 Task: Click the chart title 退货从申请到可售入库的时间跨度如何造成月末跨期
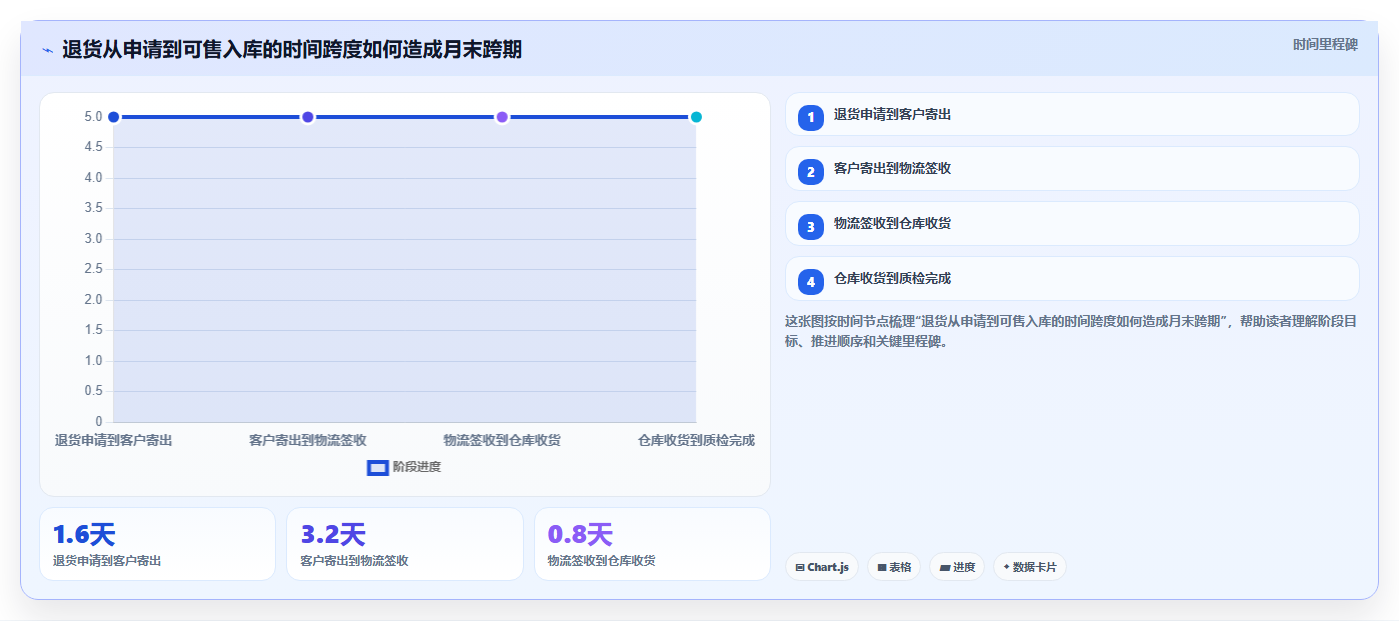[x=292, y=50]
